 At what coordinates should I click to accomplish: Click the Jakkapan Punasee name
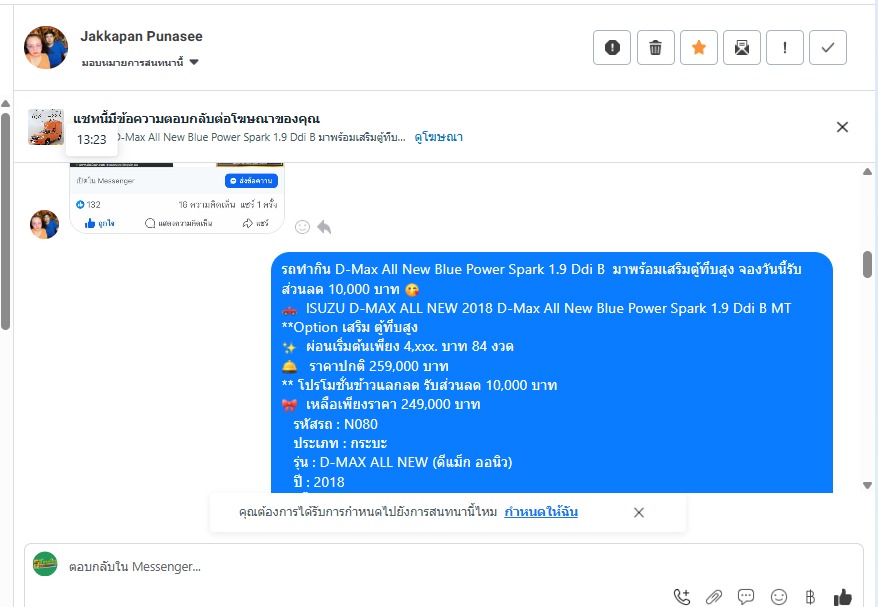click(141, 36)
